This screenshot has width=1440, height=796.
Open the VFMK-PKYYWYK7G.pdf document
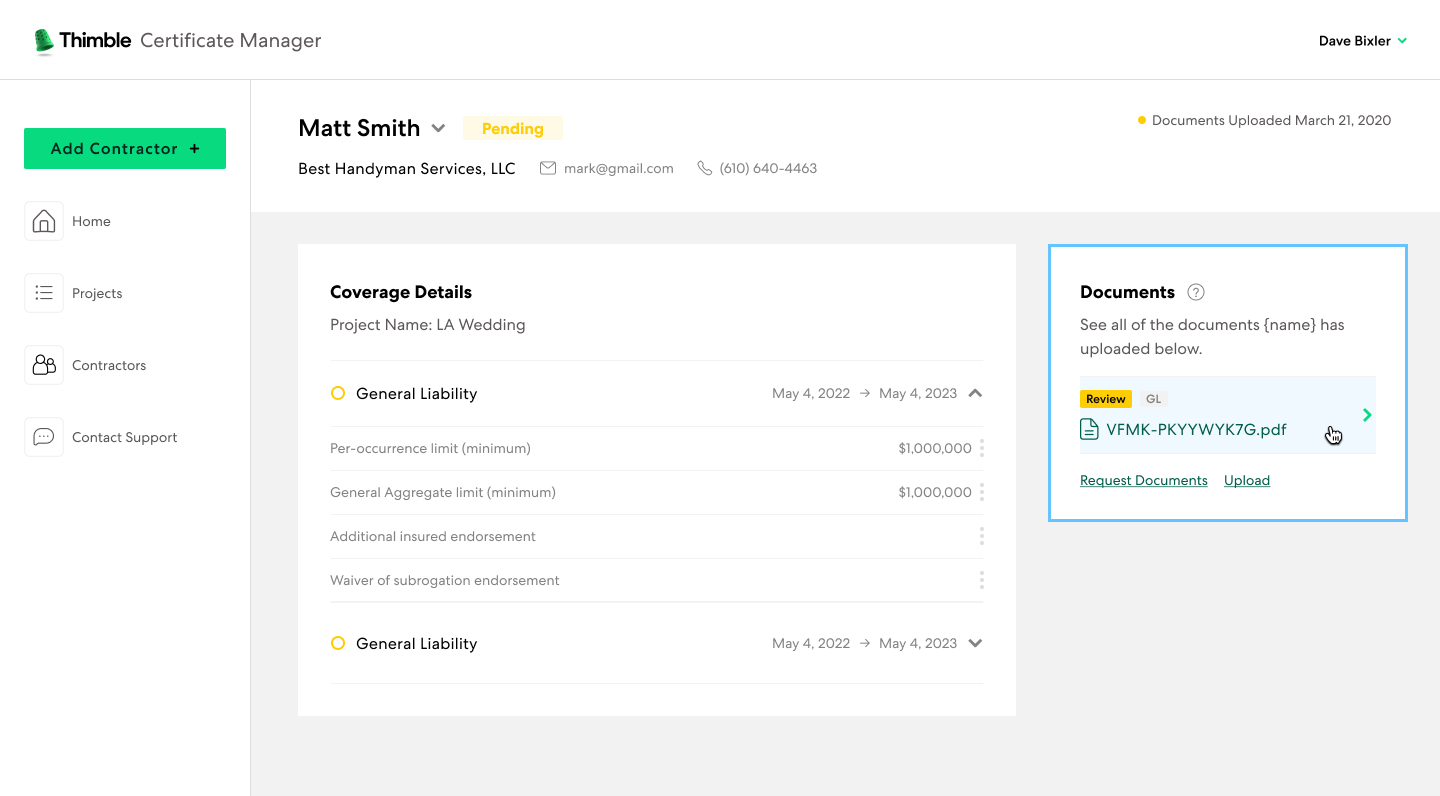[x=1228, y=415]
